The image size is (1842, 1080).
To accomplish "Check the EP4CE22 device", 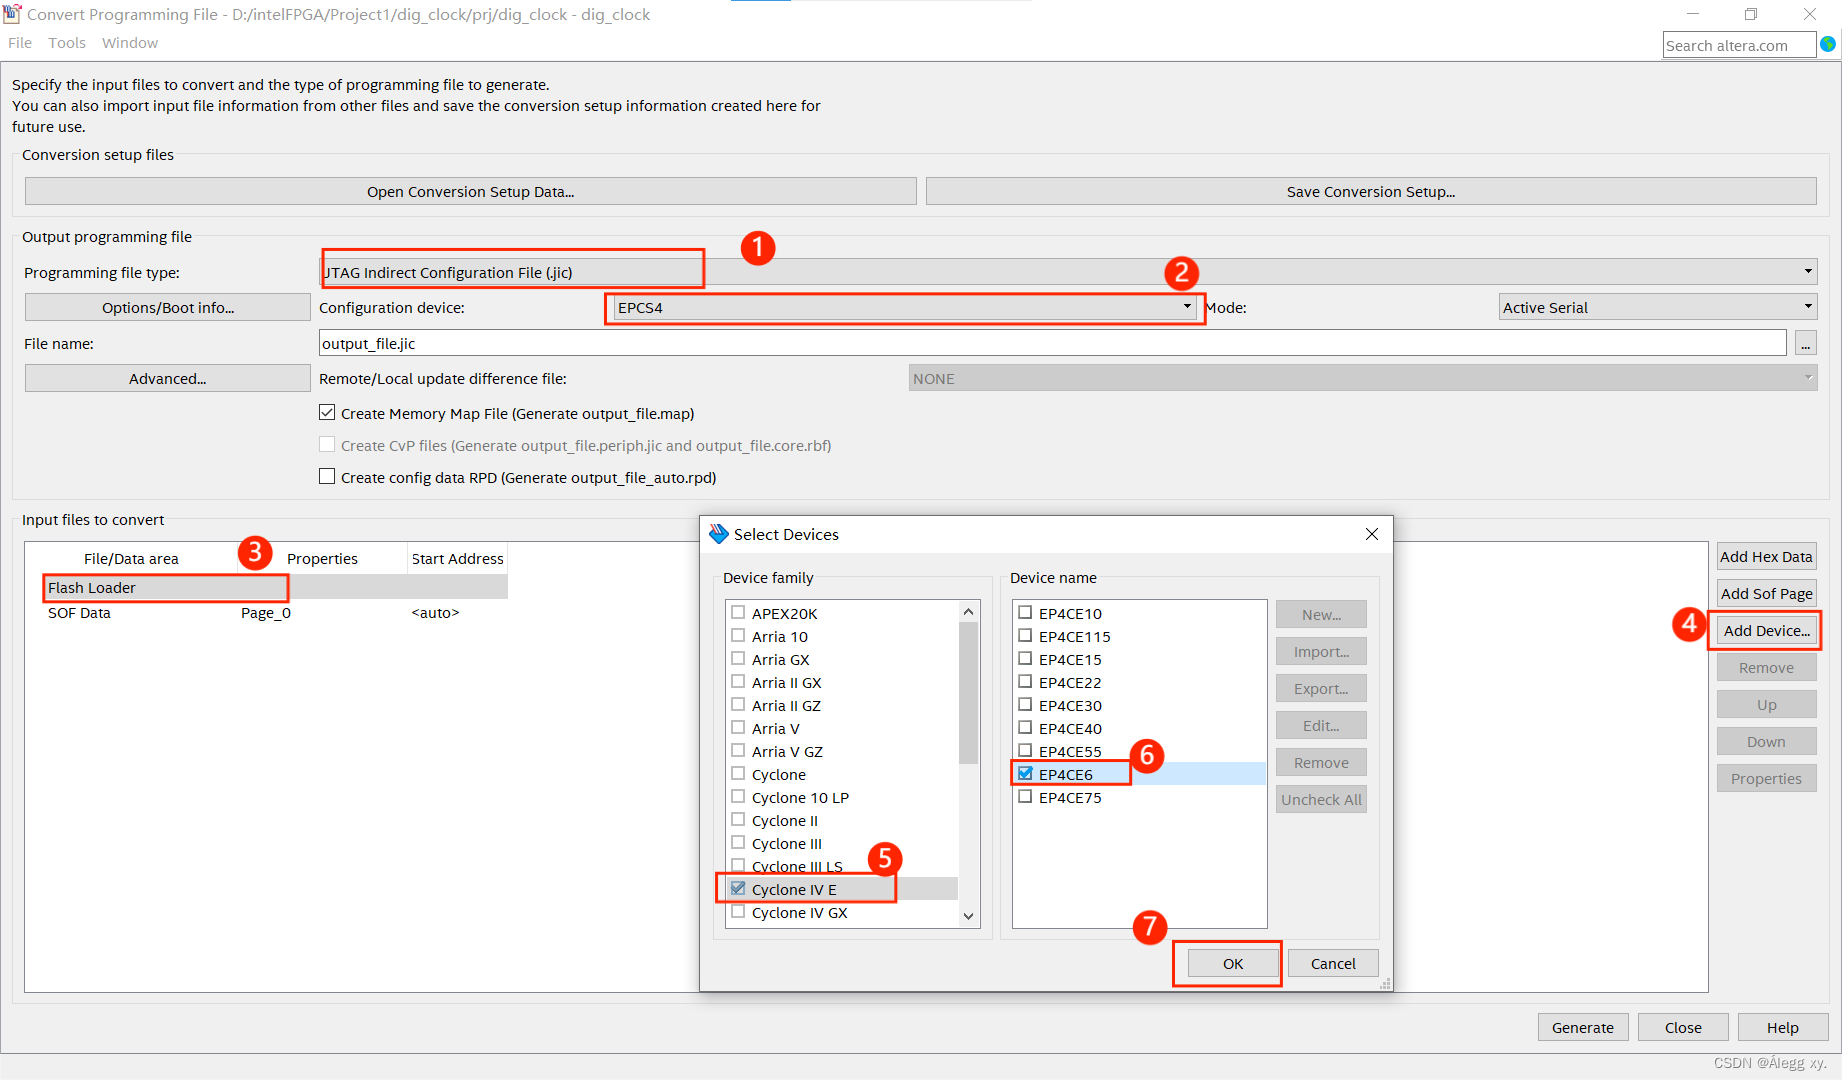I will tap(1025, 681).
